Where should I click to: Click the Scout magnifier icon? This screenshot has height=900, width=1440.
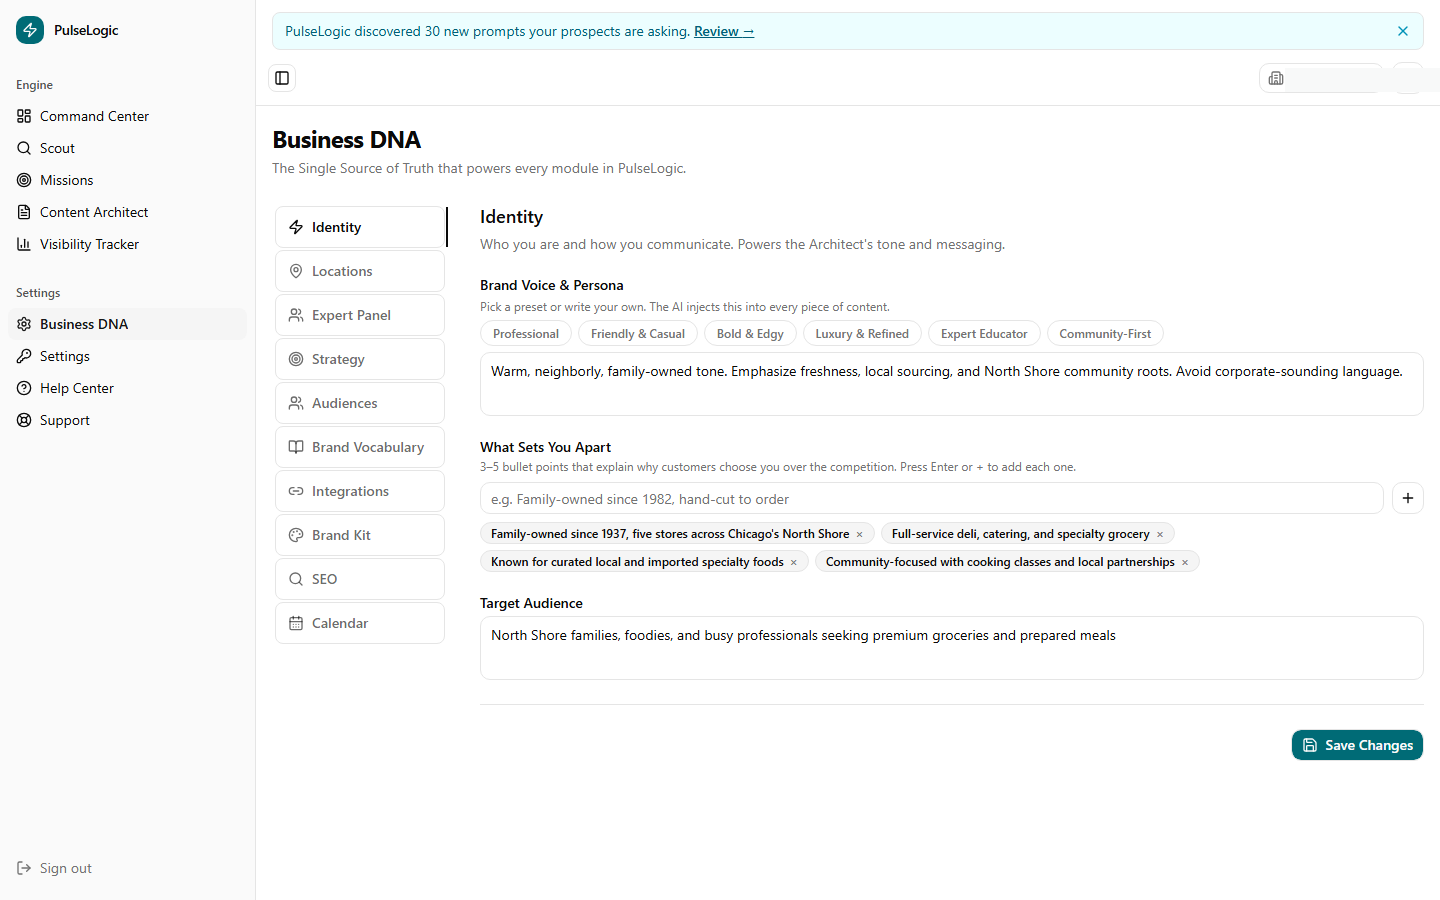(x=24, y=148)
